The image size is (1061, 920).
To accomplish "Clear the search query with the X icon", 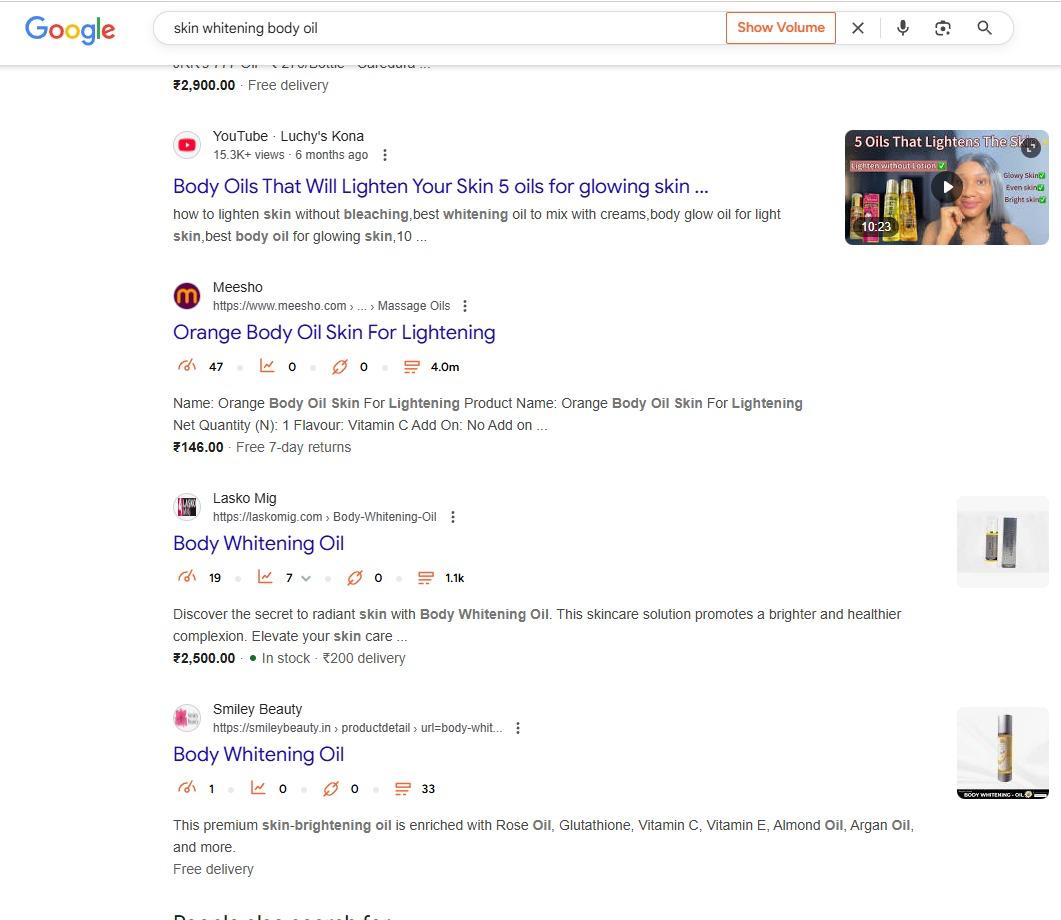I will (857, 28).
